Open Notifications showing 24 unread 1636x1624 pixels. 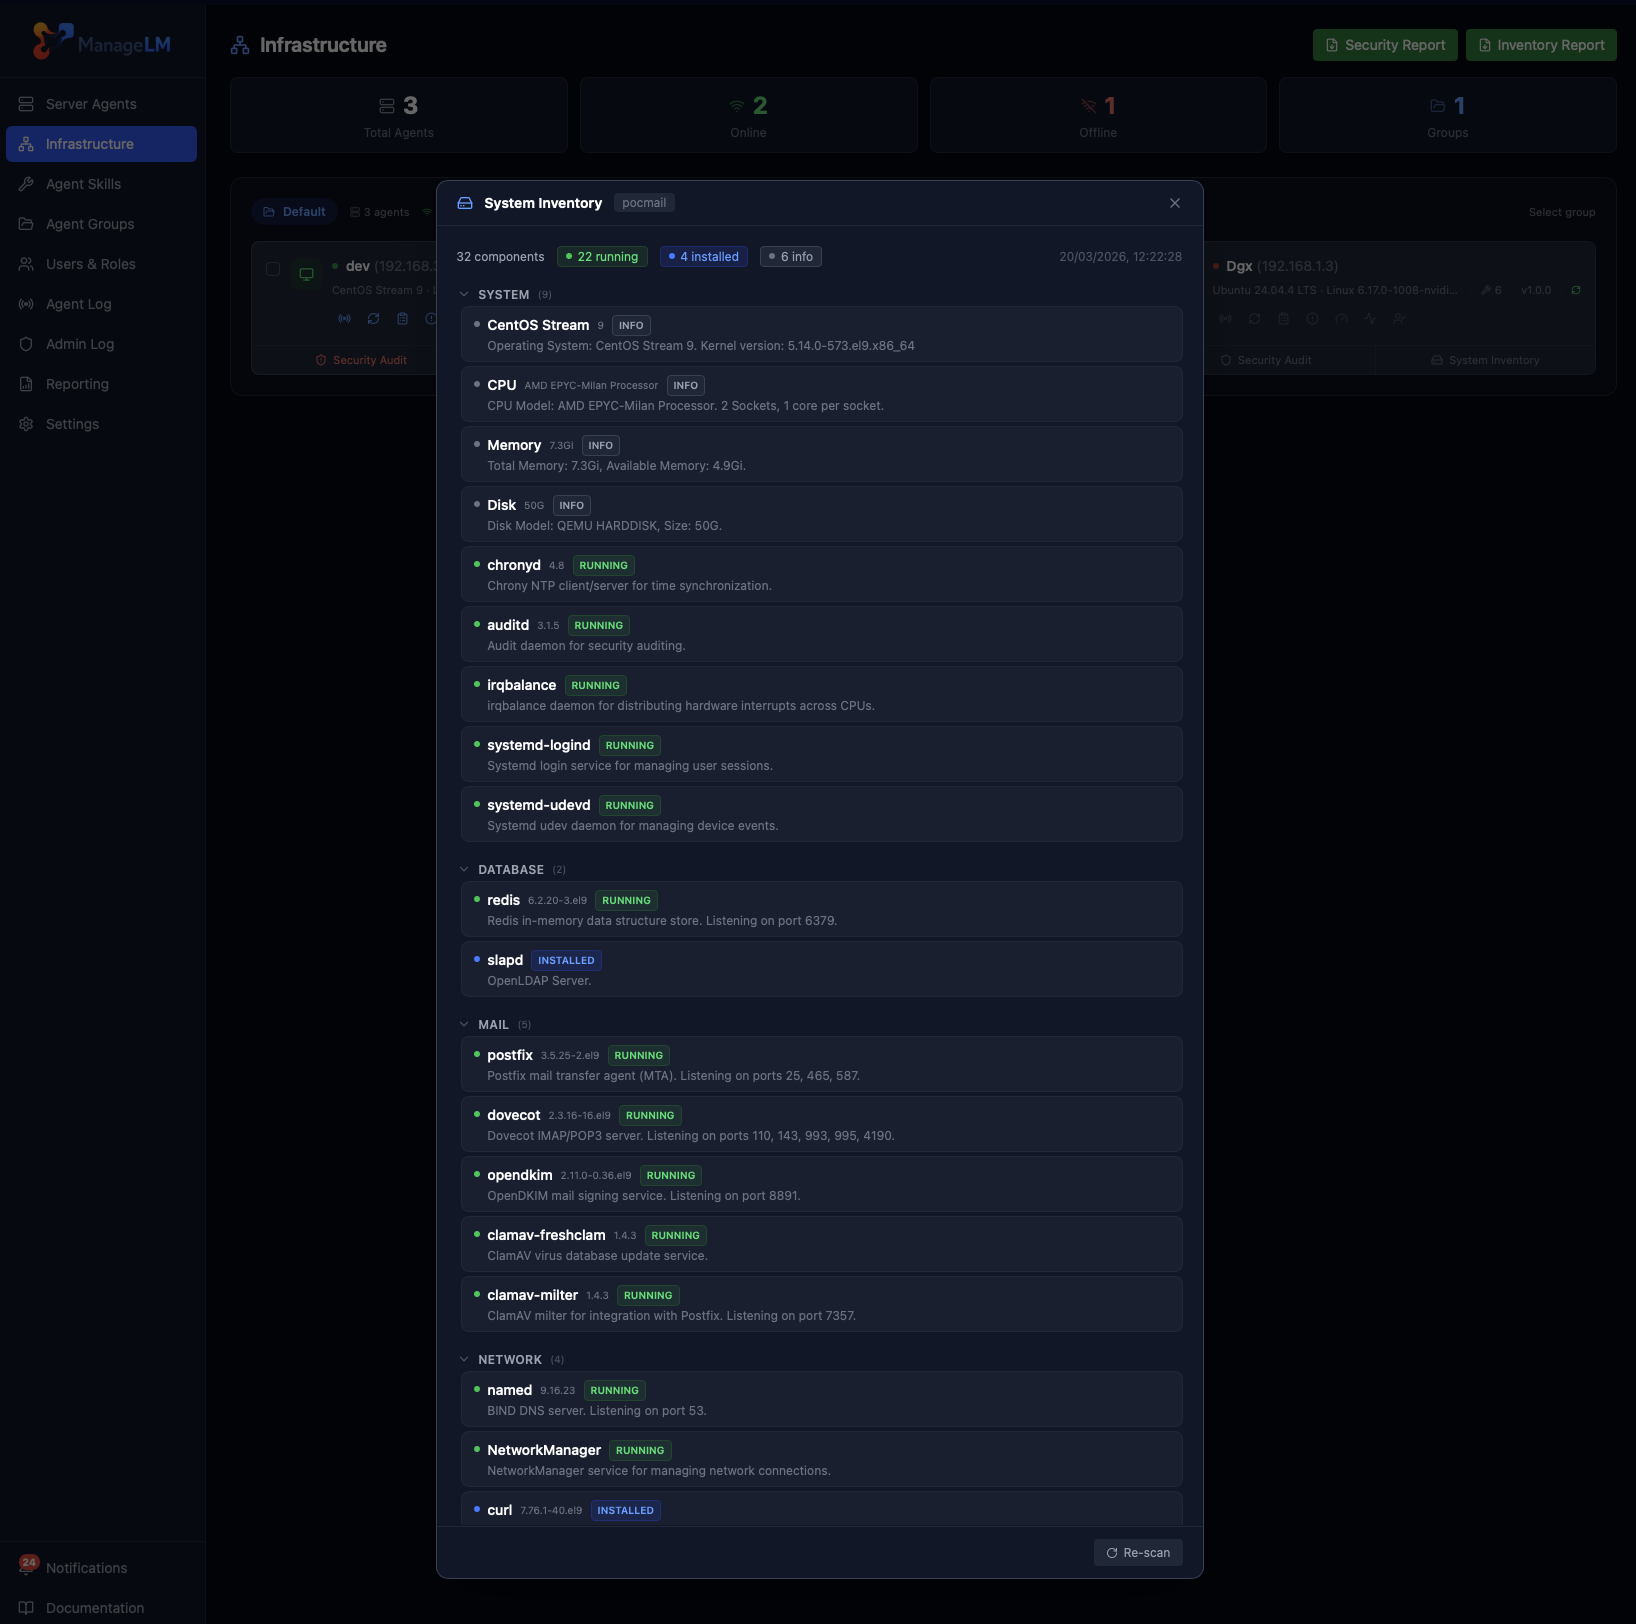[x=85, y=1567]
